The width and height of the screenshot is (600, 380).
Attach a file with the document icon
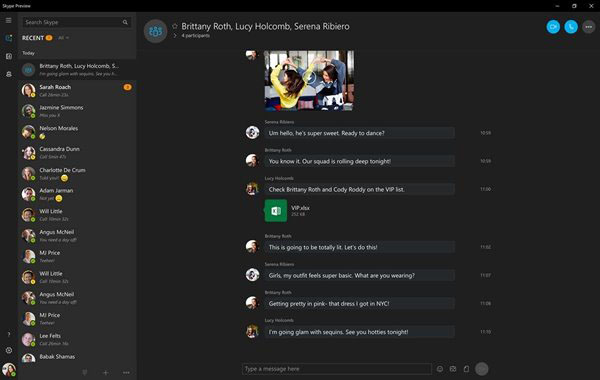(x=466, y=369)
